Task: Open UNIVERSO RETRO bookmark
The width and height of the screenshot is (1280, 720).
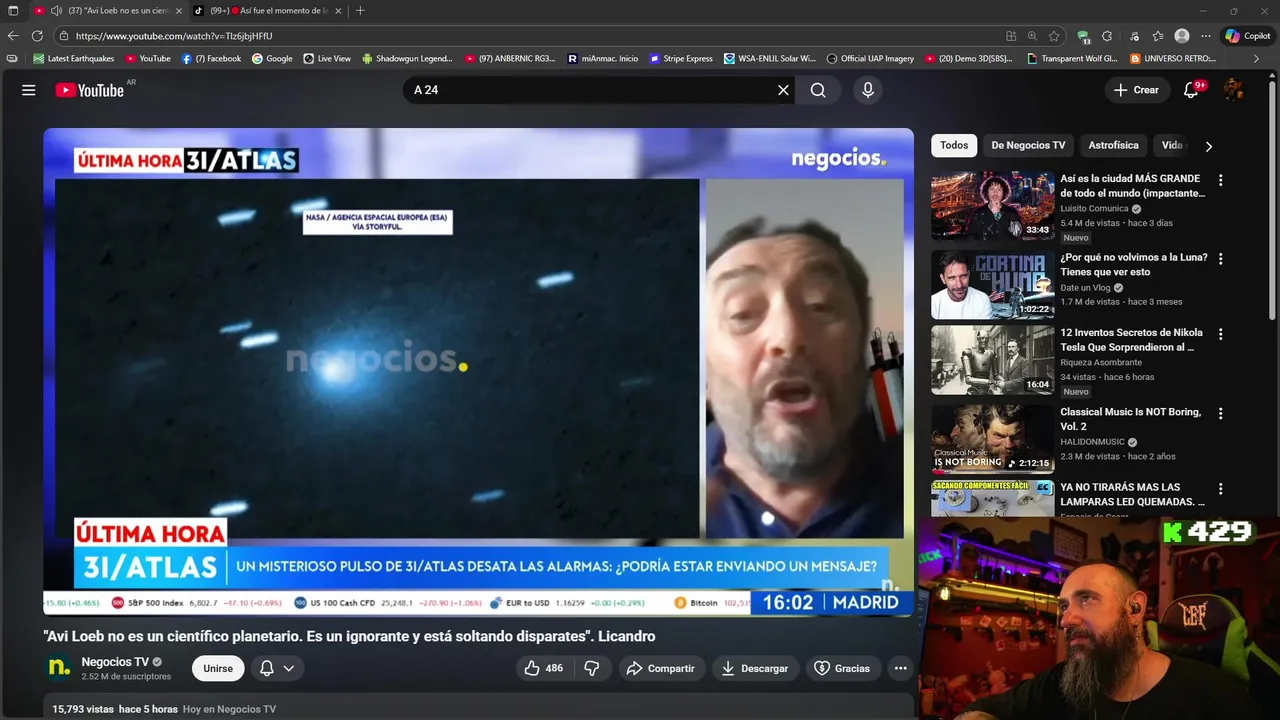Action: (x=1173, y=59)
